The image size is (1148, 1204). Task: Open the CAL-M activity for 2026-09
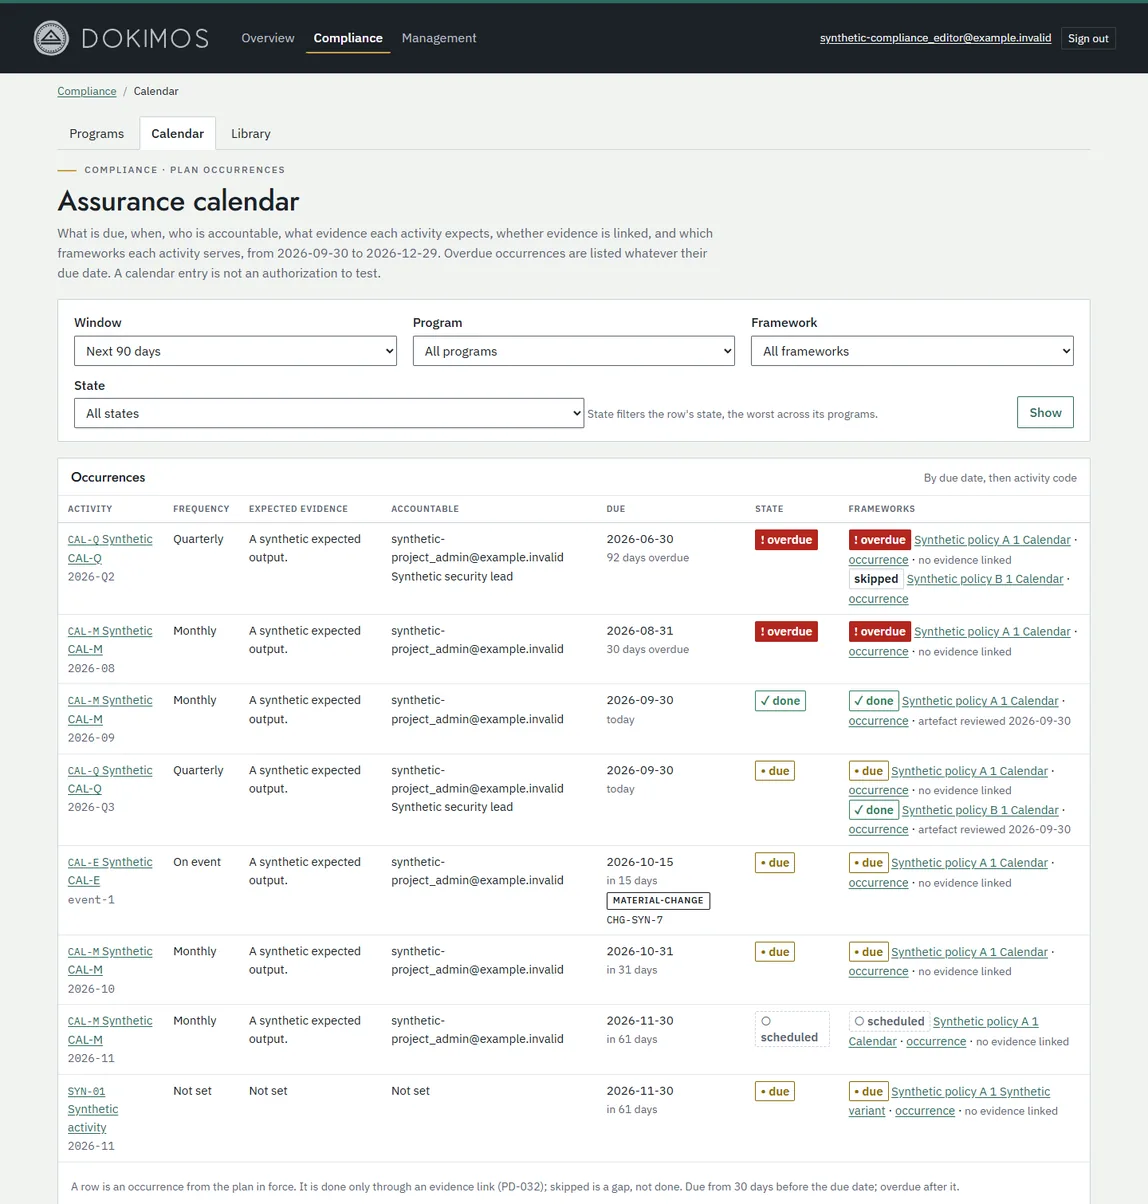110,709
